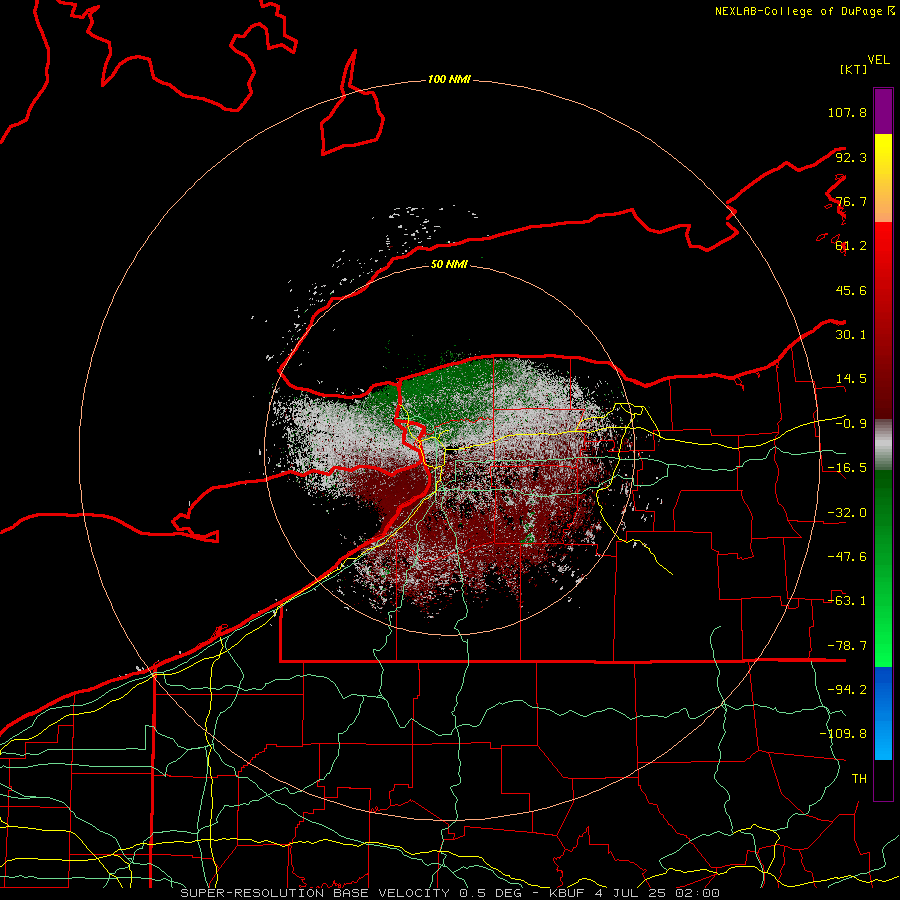The image size is (900, 900).
Task: Click the -0.9 velocity scale value
Action: [x=851, y=424]
